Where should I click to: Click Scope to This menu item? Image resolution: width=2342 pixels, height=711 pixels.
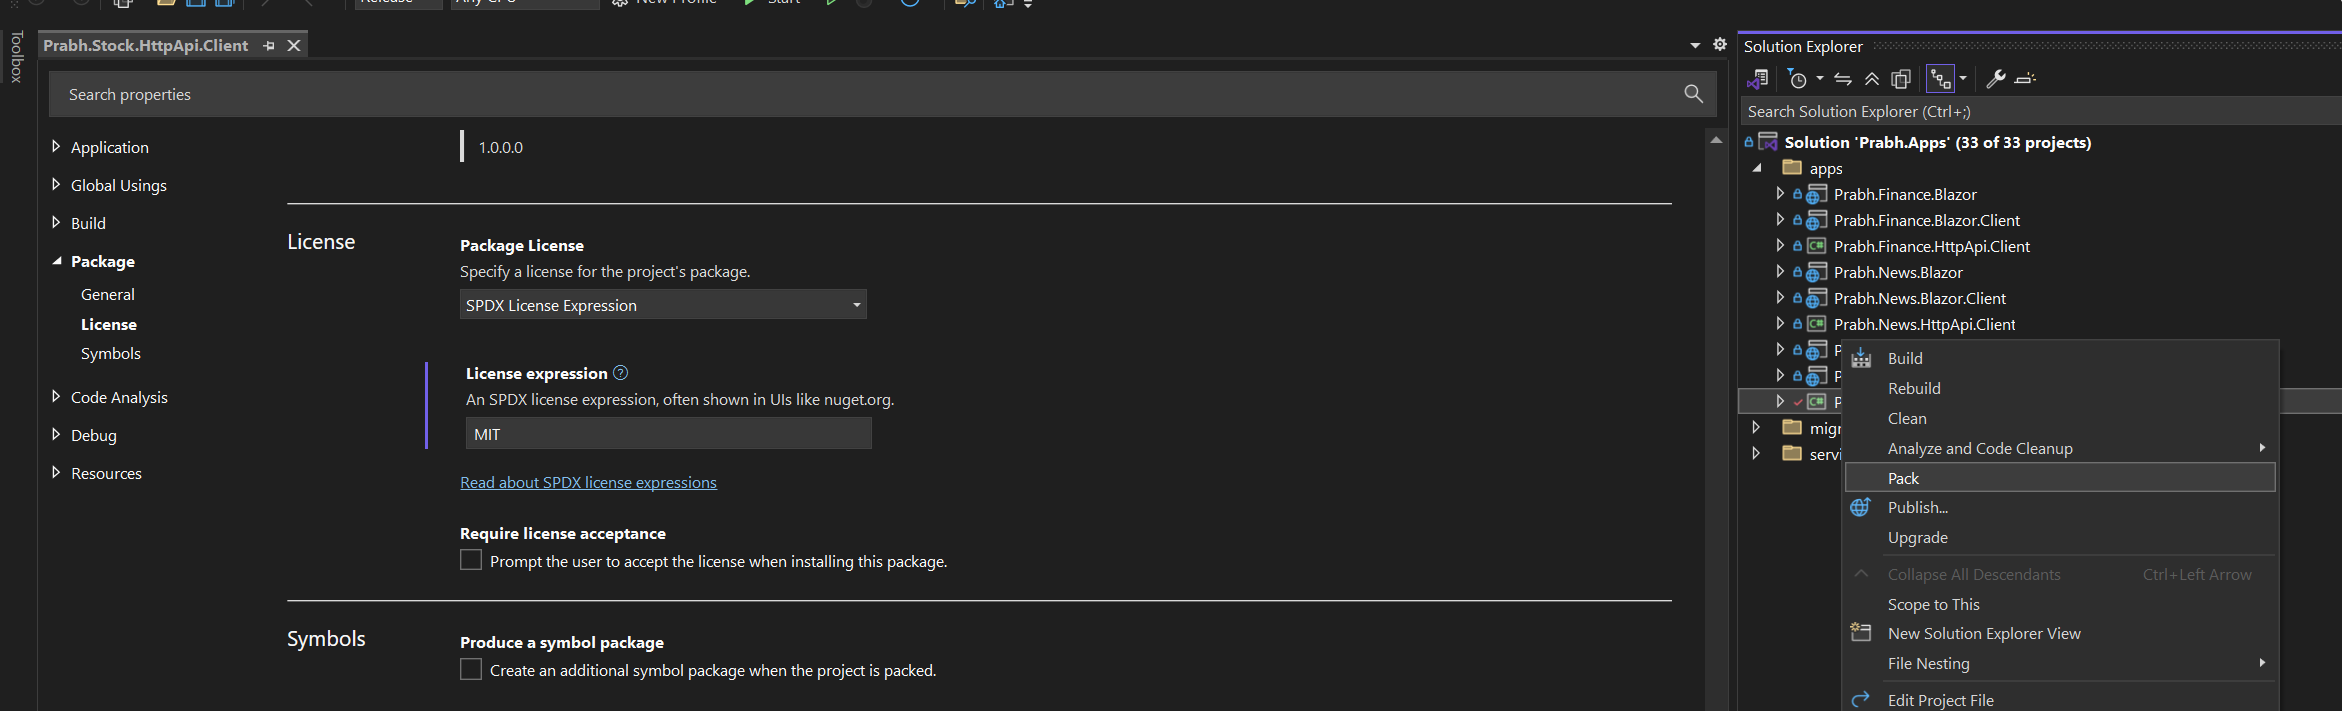pyautogui.click(x=2060, y=604)
